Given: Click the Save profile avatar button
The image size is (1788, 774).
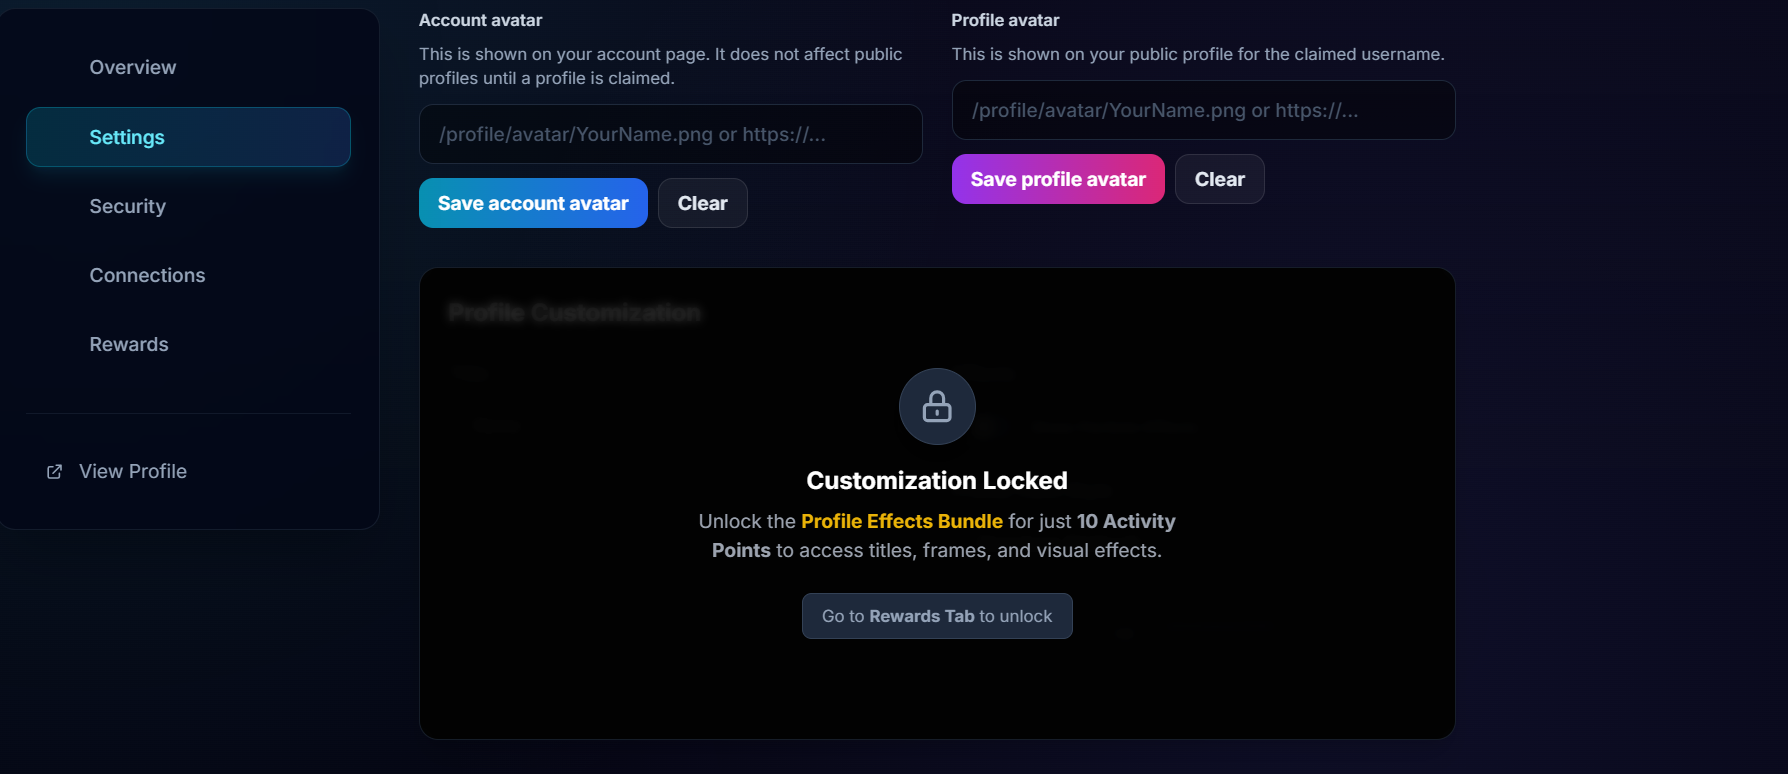Looking at the screenshot, I should 1057,179.
